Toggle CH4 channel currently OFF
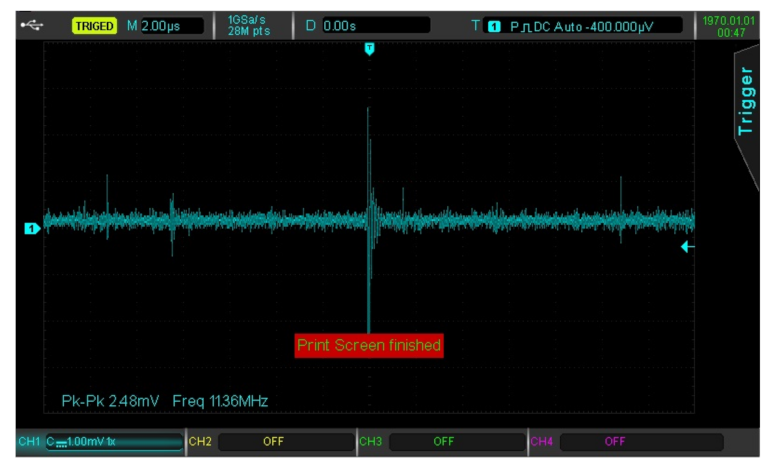Screen dimensions: 776x469 point(614,441)
